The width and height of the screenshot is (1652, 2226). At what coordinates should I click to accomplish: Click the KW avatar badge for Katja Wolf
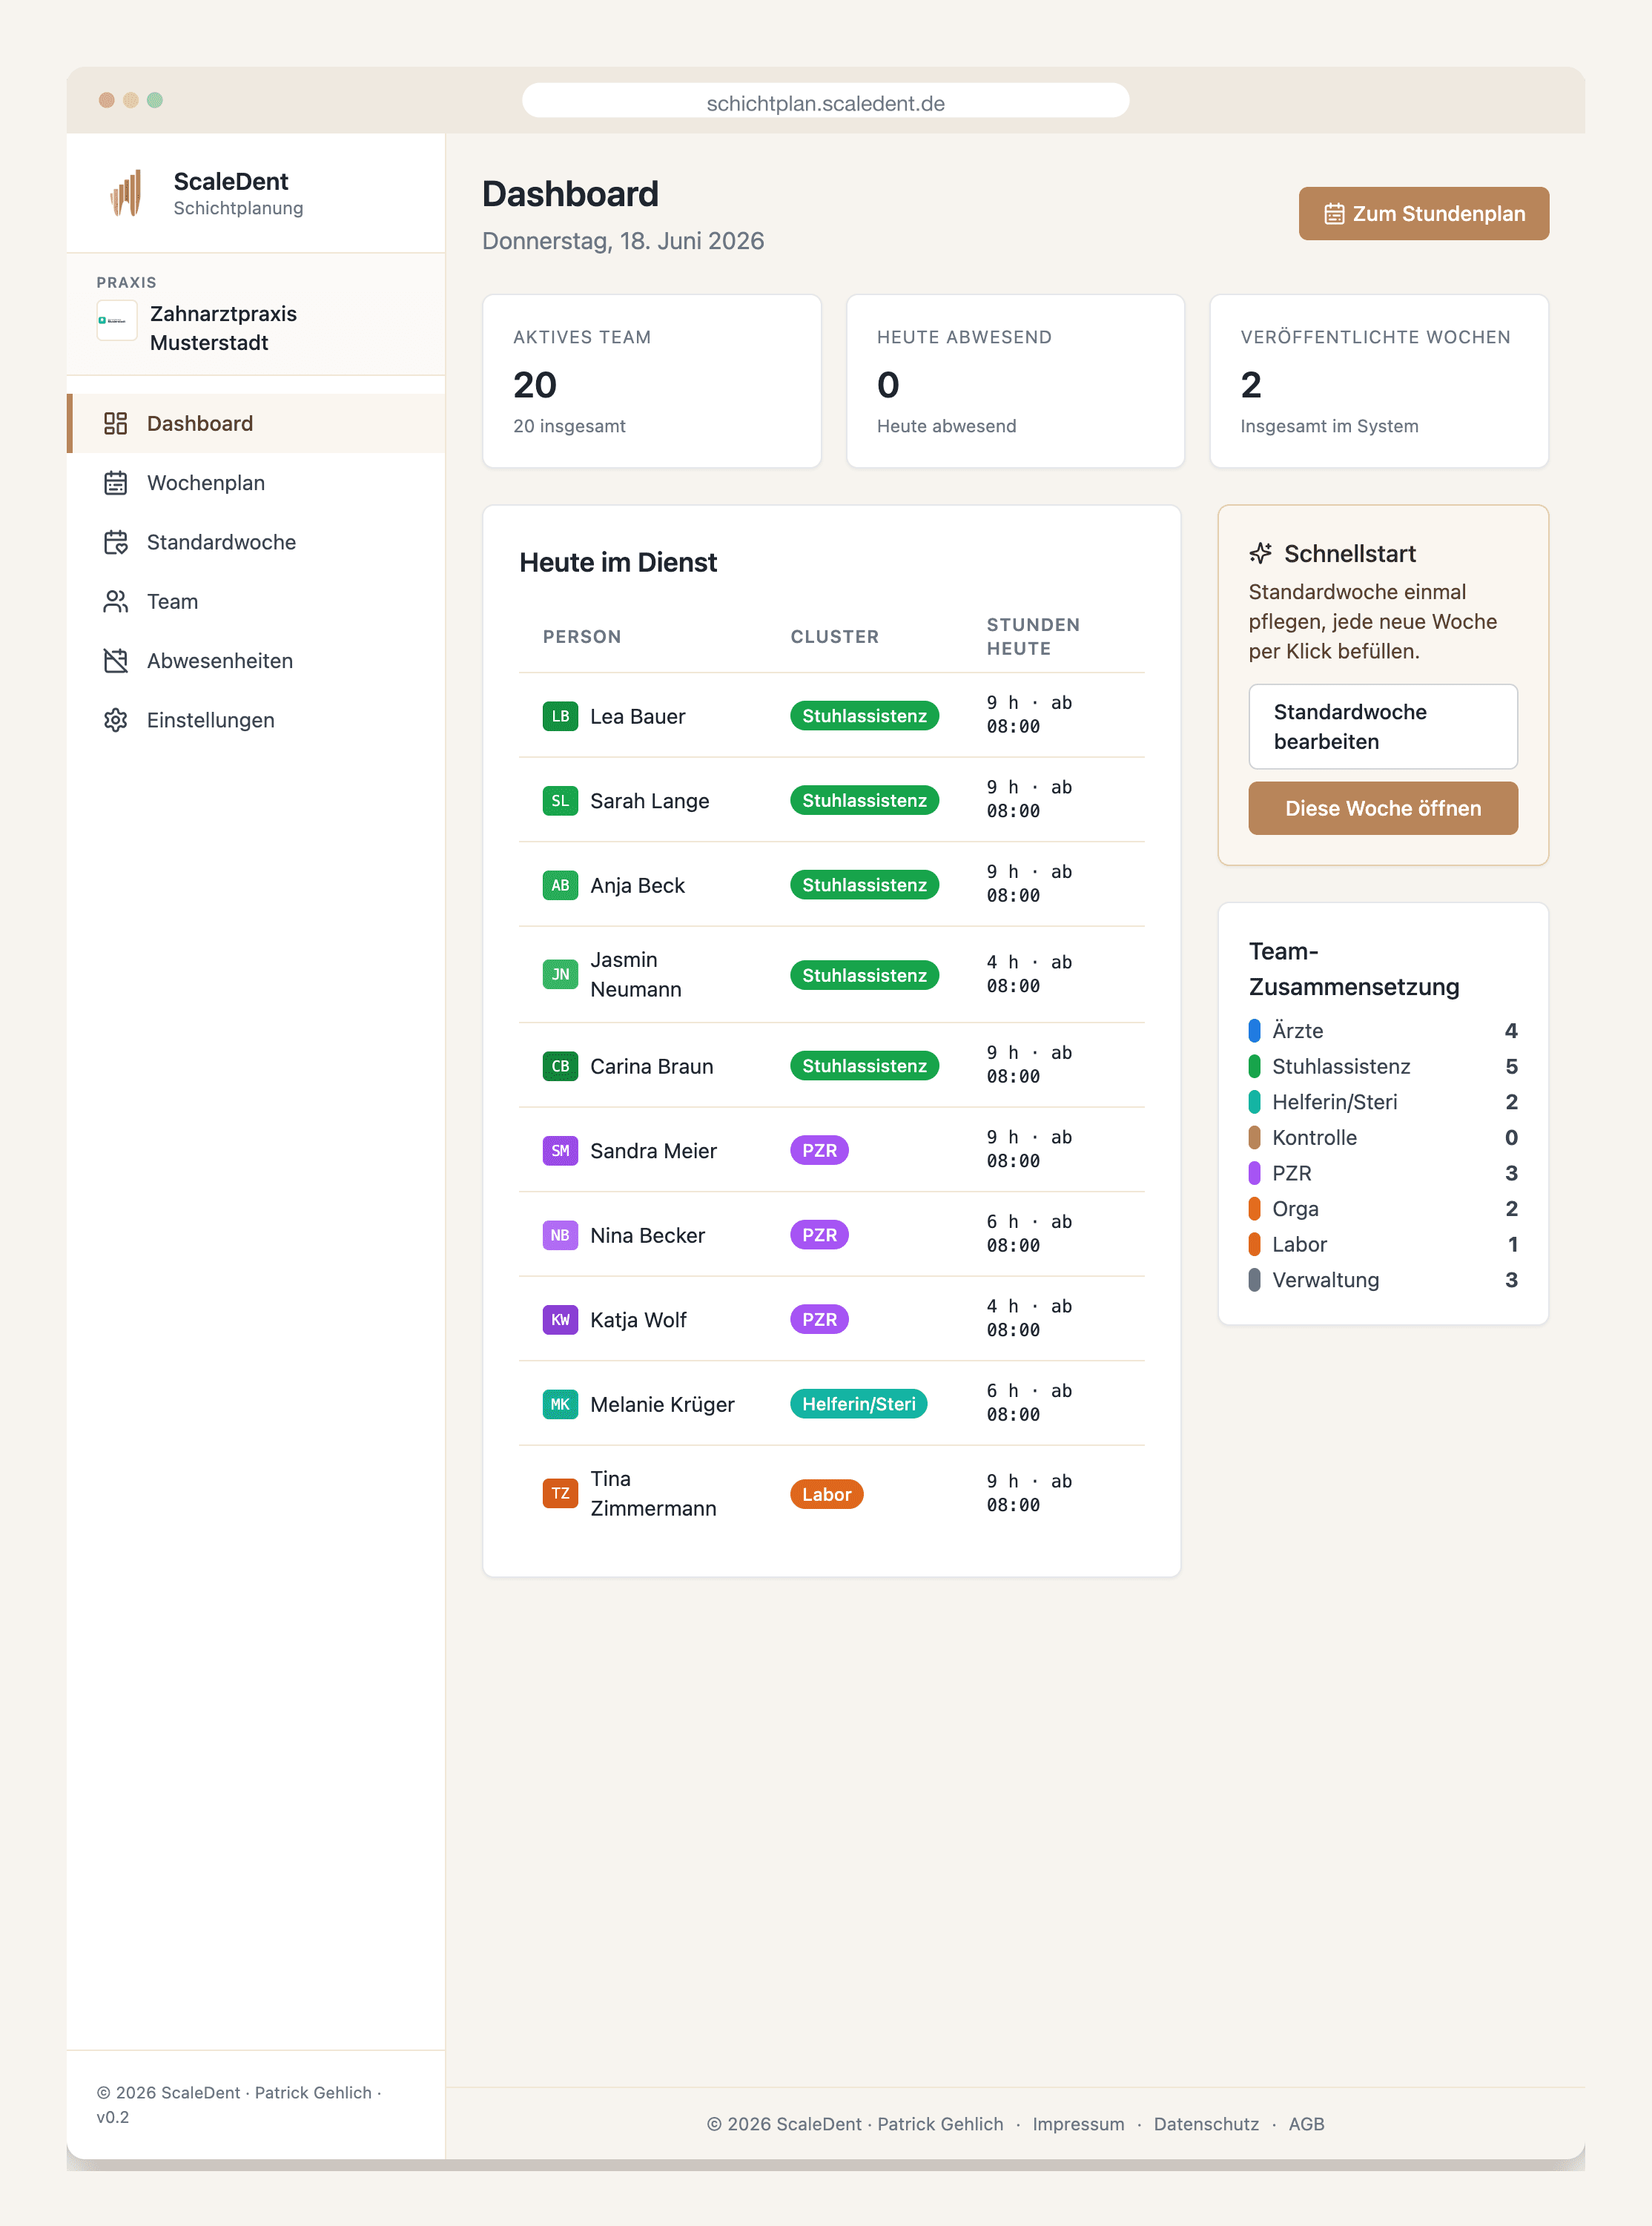(560, 1320)
